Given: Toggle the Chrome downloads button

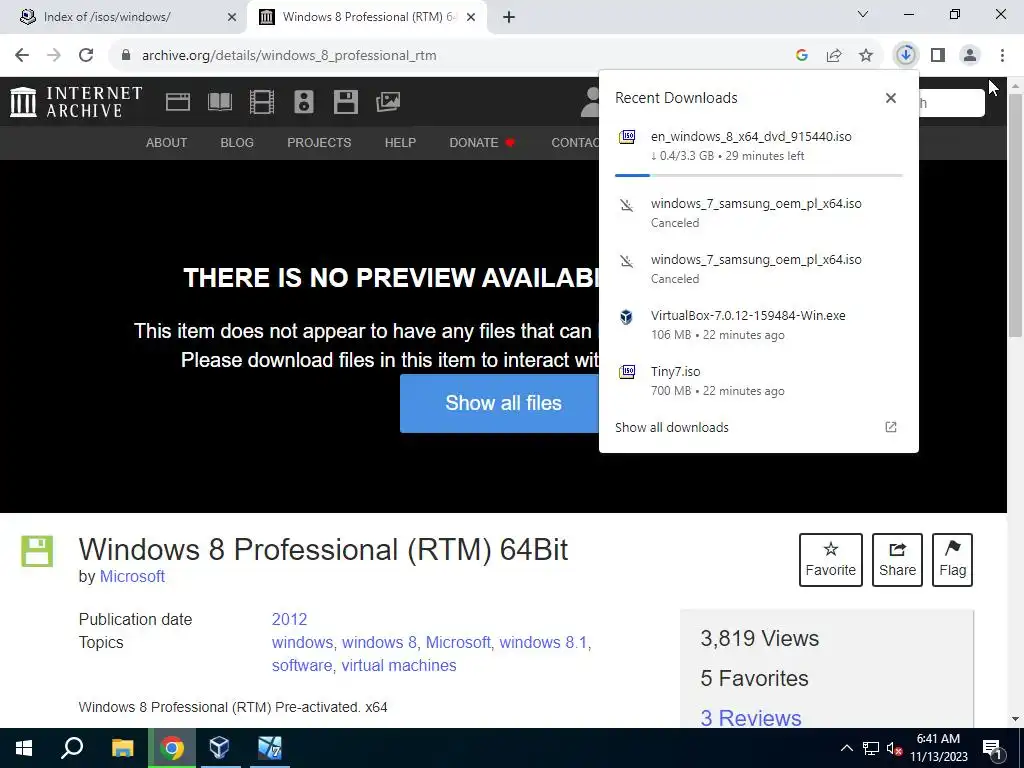Looking at the screenshot, I should pos(906,56).
